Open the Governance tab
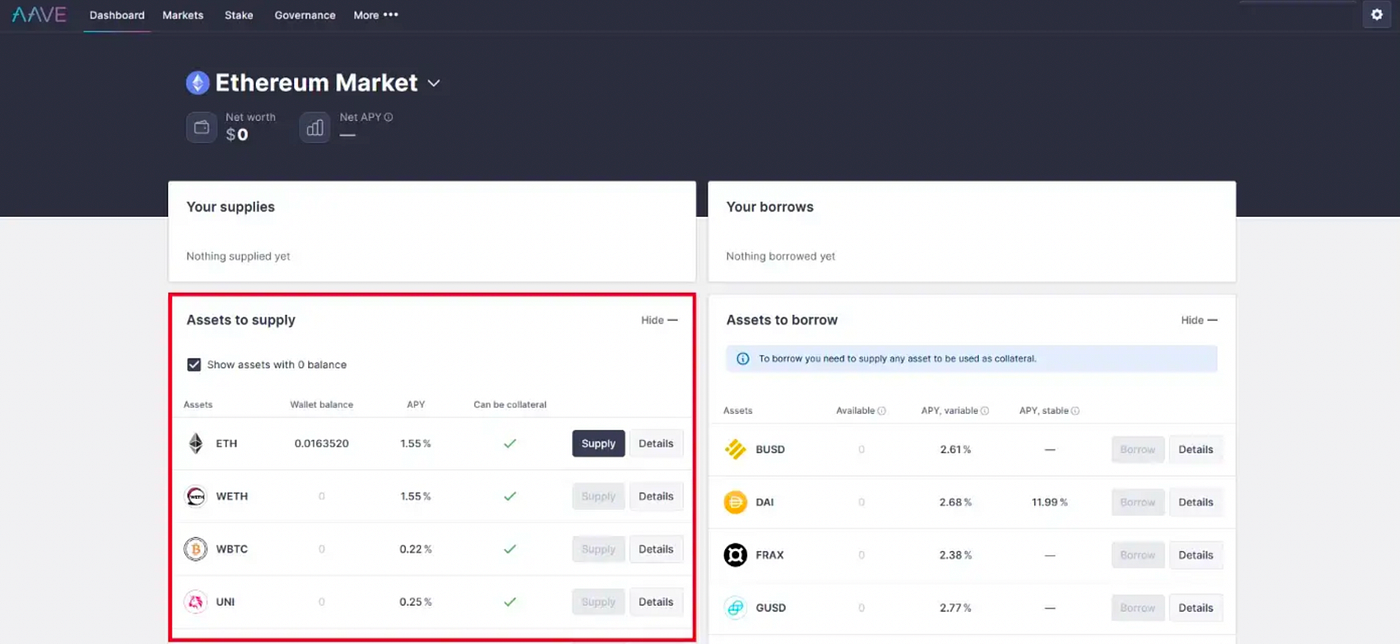This screenshot has width=1400, height=644. point(305,15)
